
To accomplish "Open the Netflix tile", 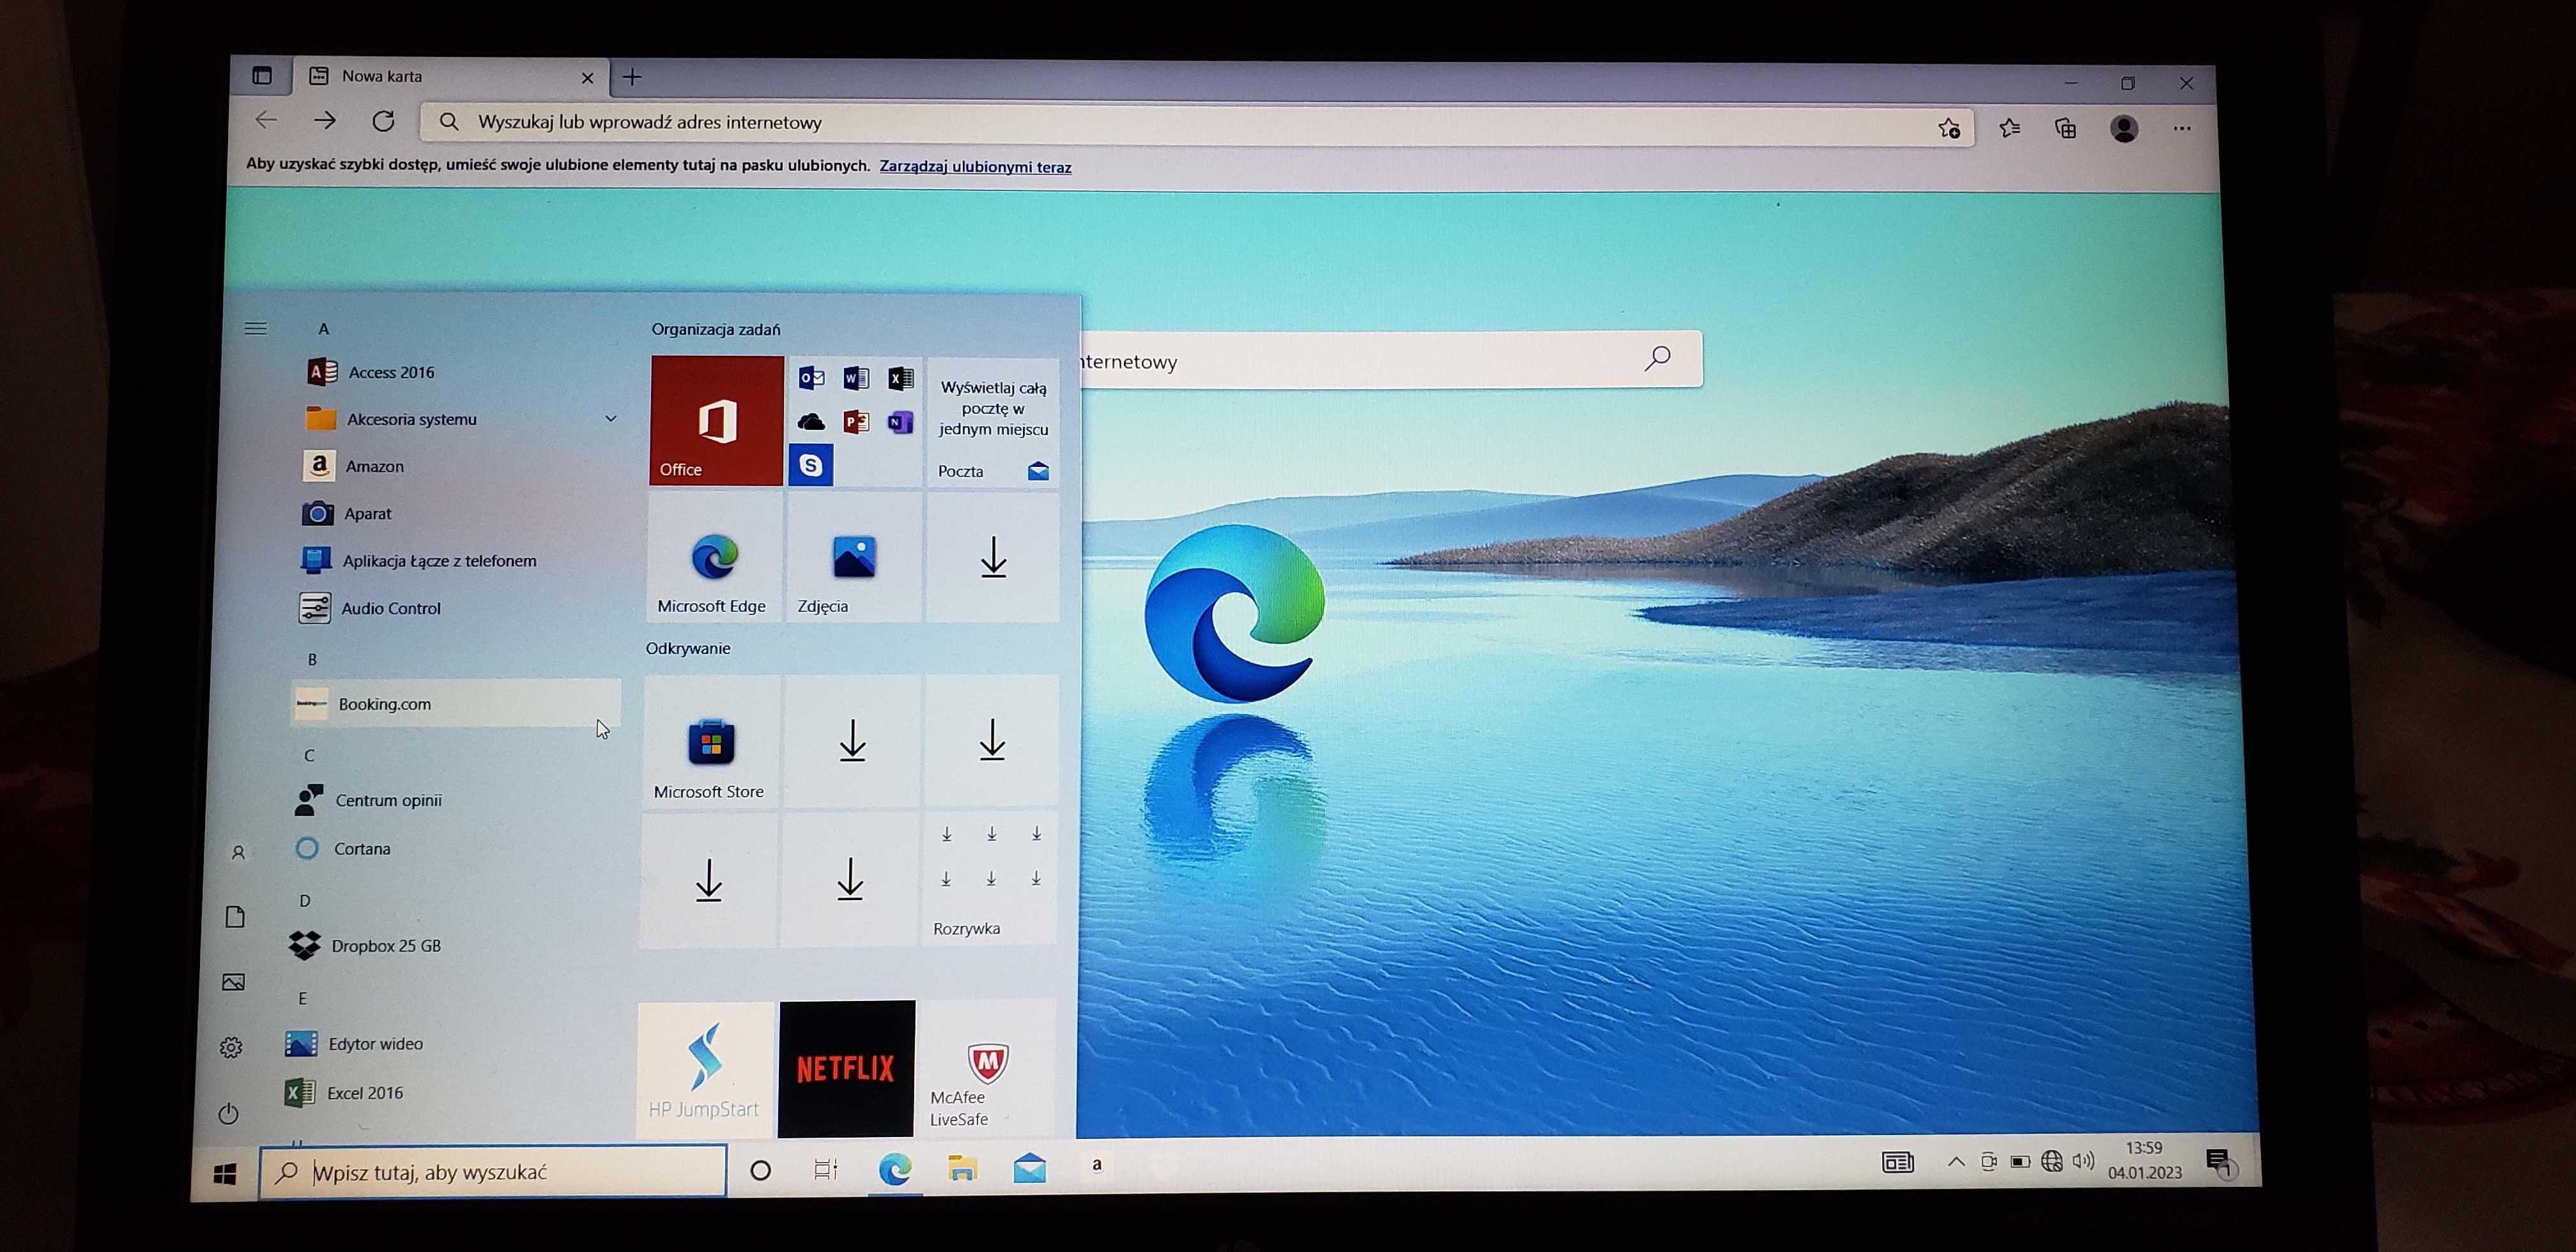I will (846, 1069).
